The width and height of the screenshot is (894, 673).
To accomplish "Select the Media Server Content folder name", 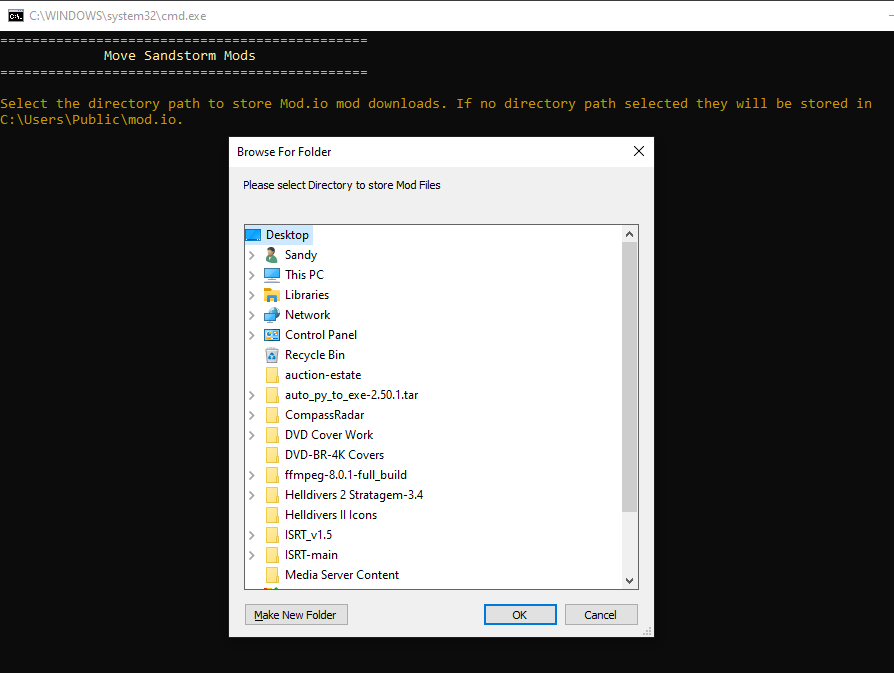I will 342,574.
